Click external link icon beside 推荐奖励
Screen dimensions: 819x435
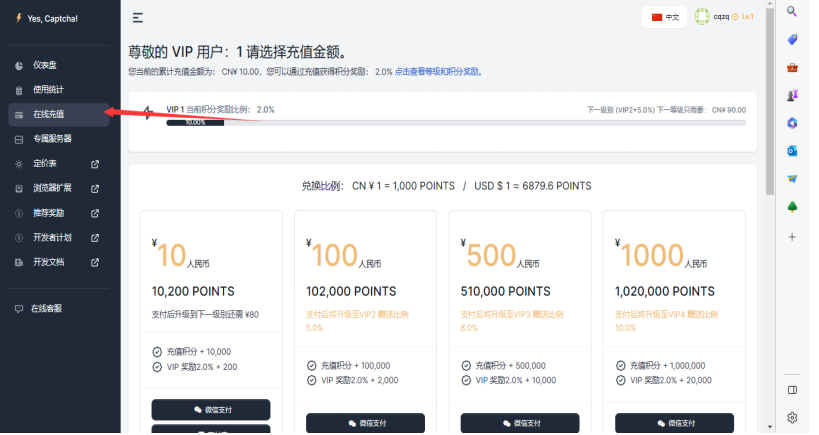pyautogui.click(x=95, y=213)
